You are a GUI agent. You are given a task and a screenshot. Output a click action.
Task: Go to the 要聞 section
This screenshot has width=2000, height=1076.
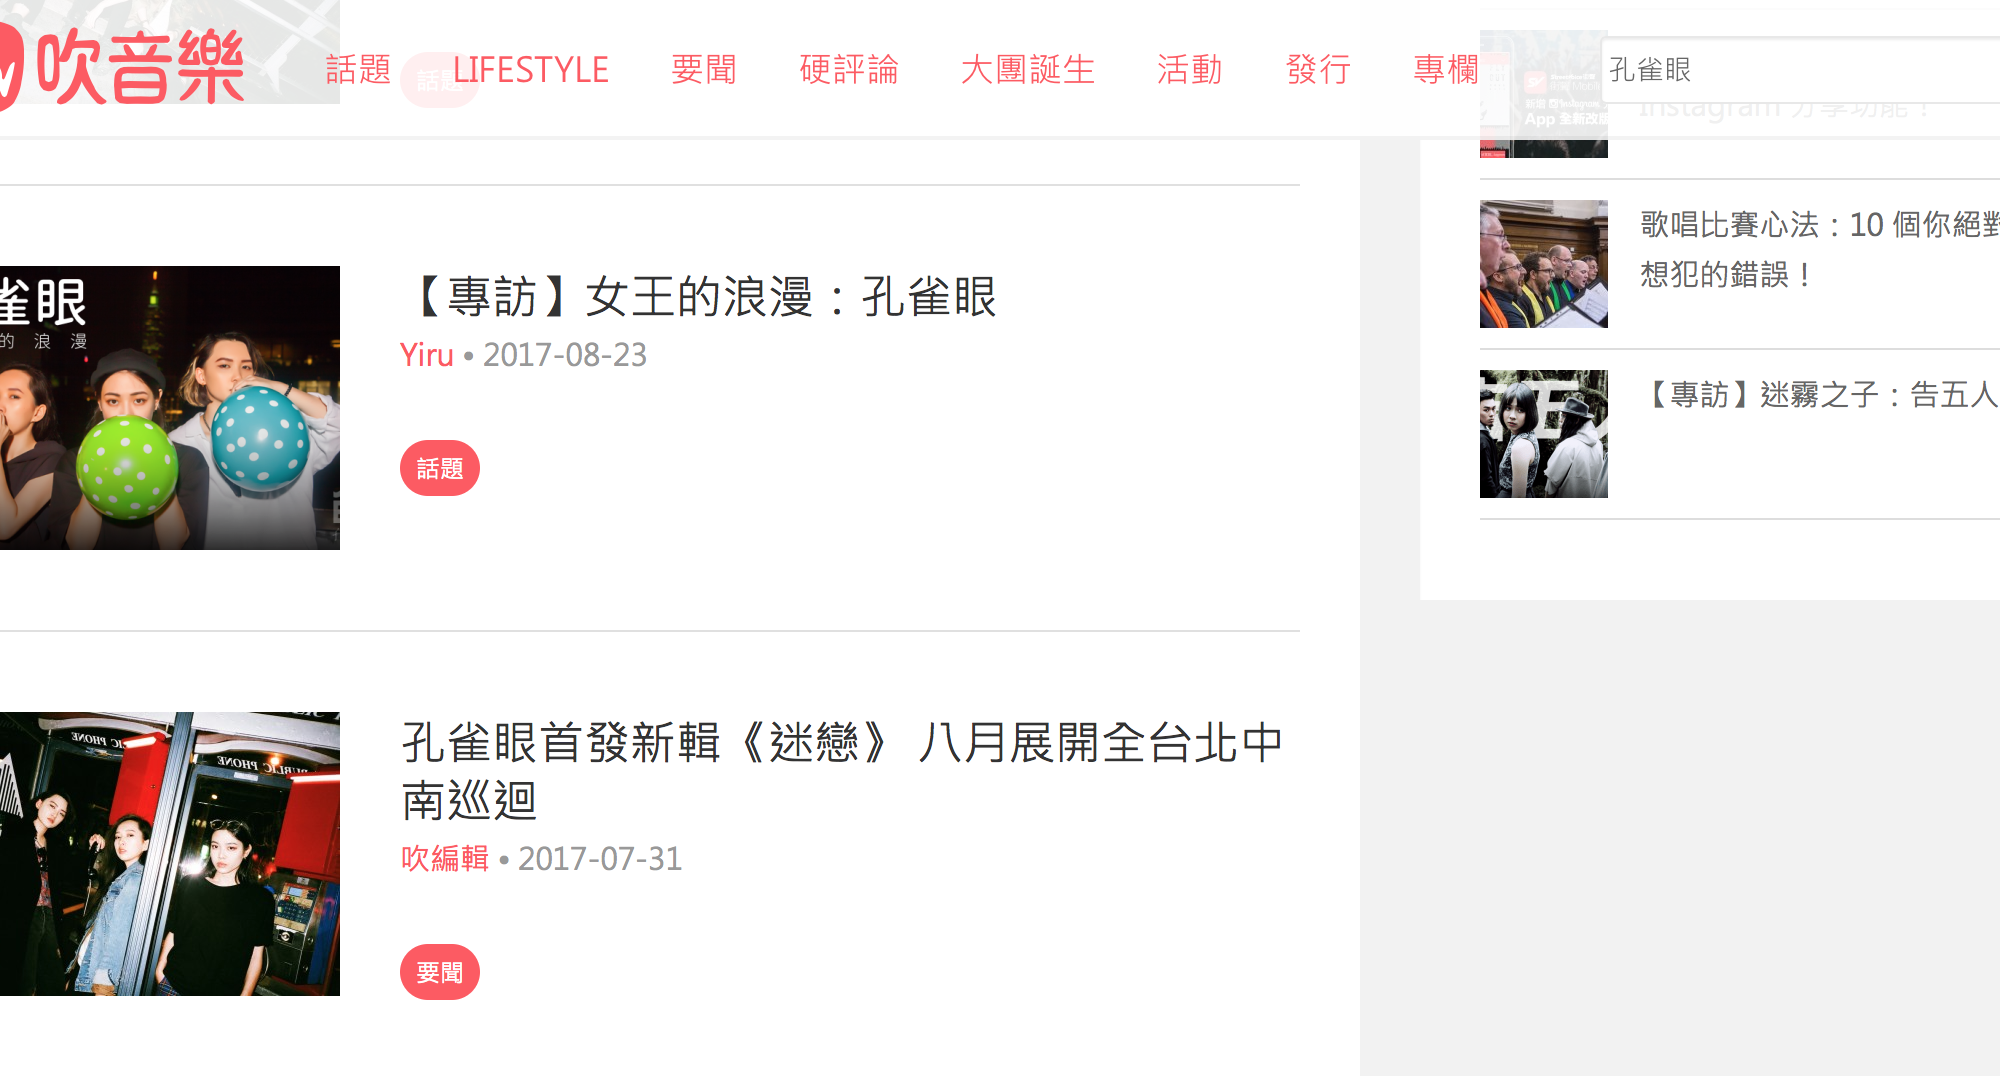(703, 69)
